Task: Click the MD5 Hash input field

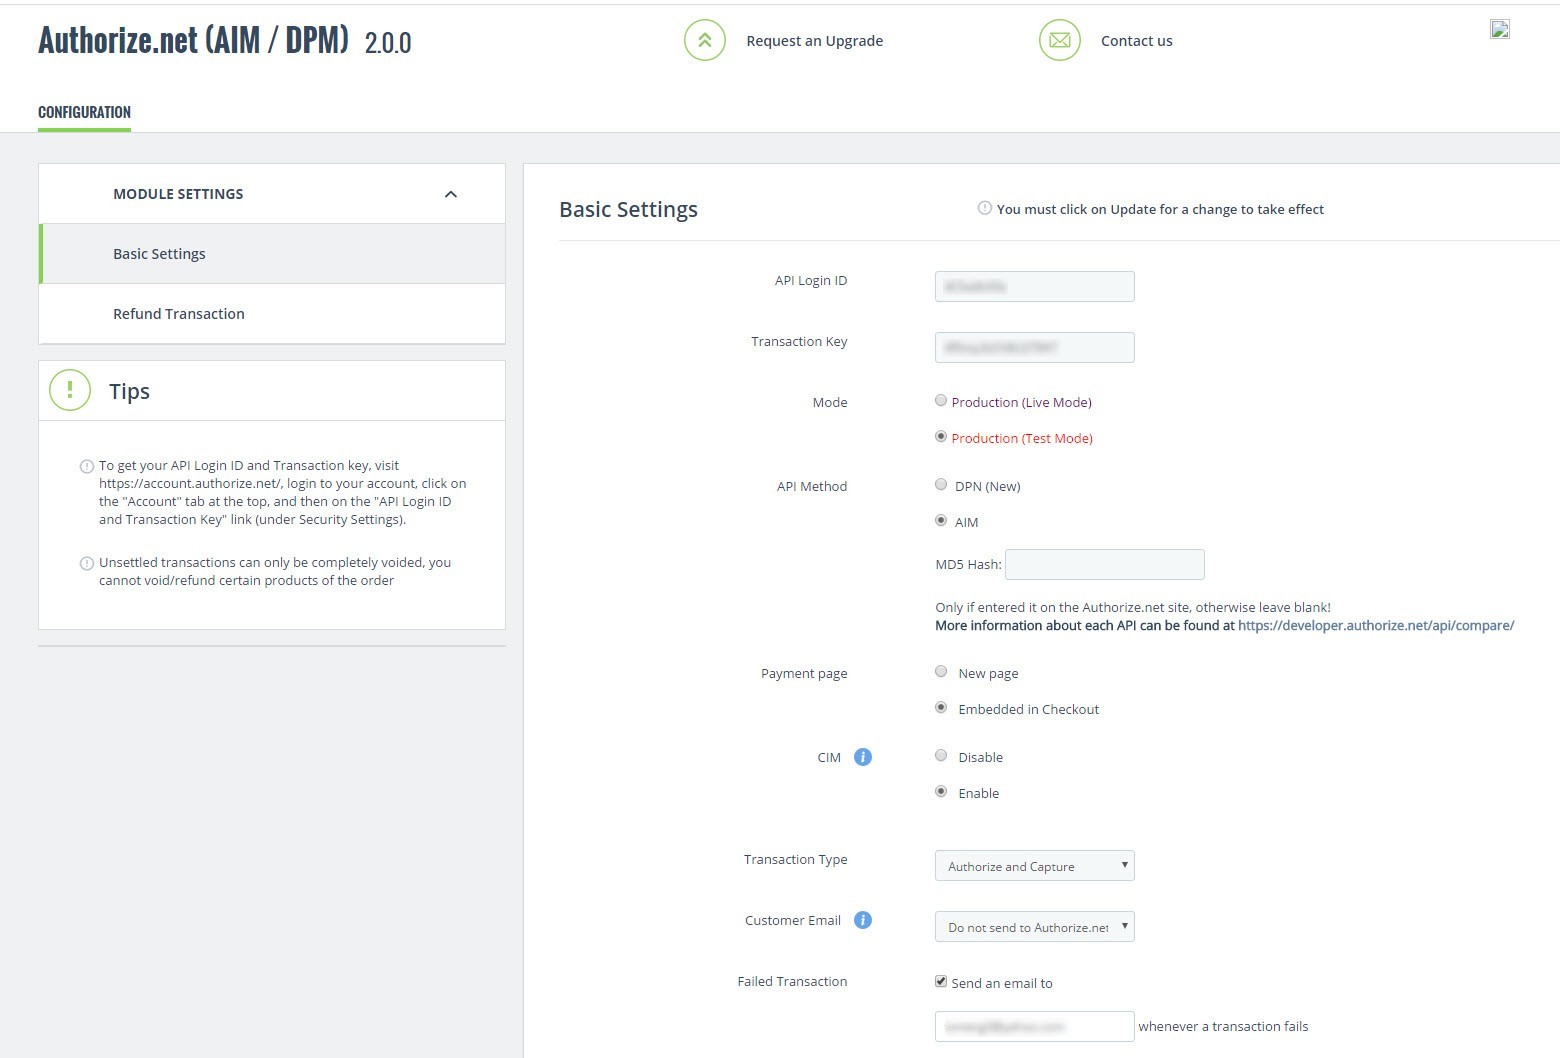Action: tap(1105, 564)
